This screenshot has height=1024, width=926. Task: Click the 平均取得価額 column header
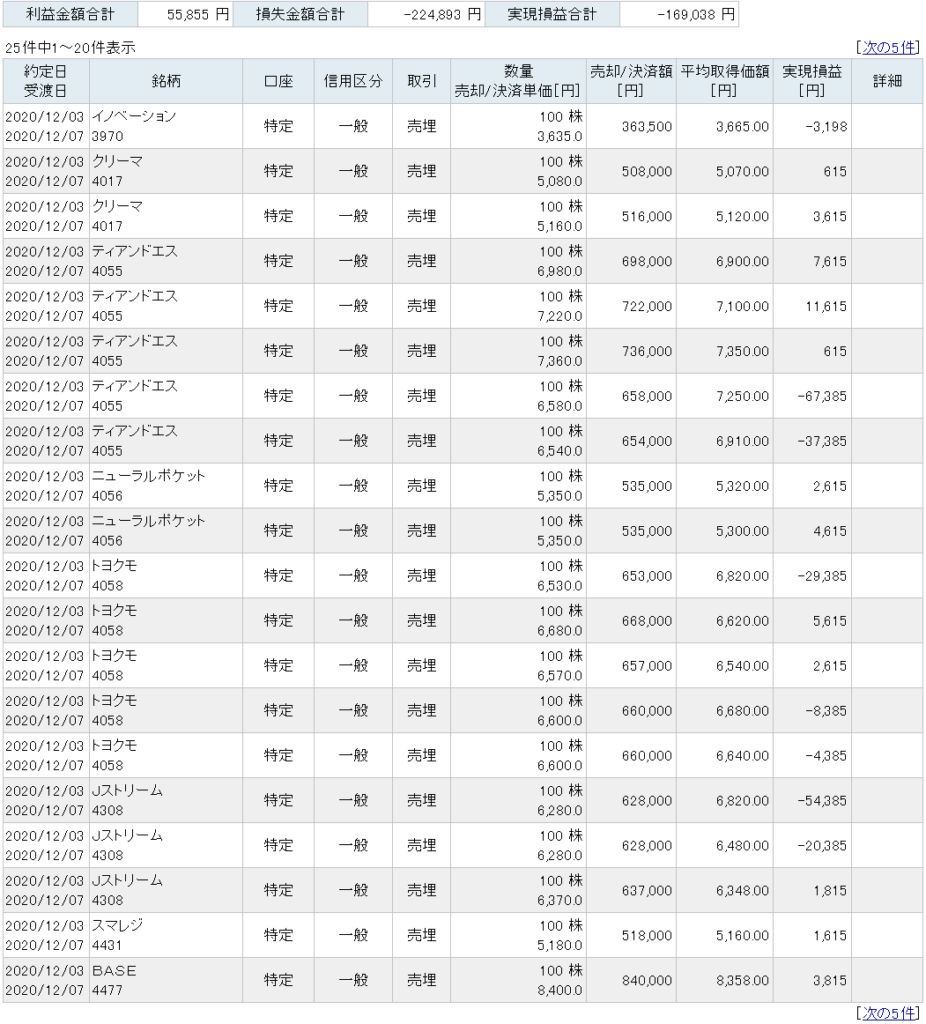[725, 81]
